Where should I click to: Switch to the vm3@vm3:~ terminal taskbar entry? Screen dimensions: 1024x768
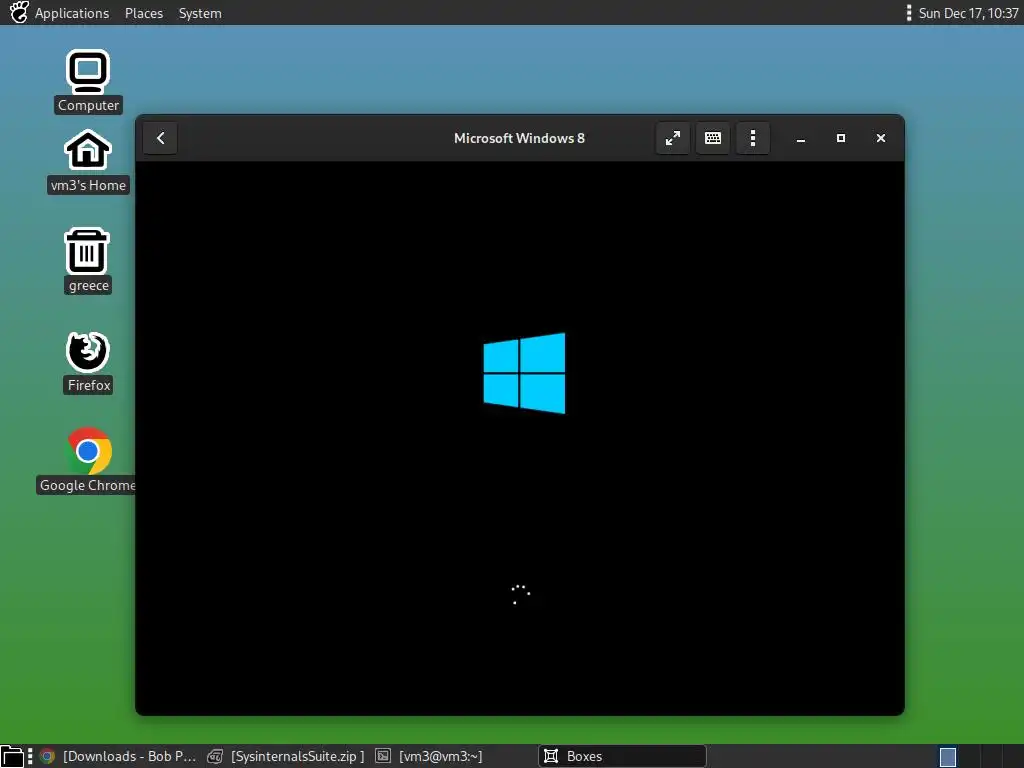tap(429, 756)
